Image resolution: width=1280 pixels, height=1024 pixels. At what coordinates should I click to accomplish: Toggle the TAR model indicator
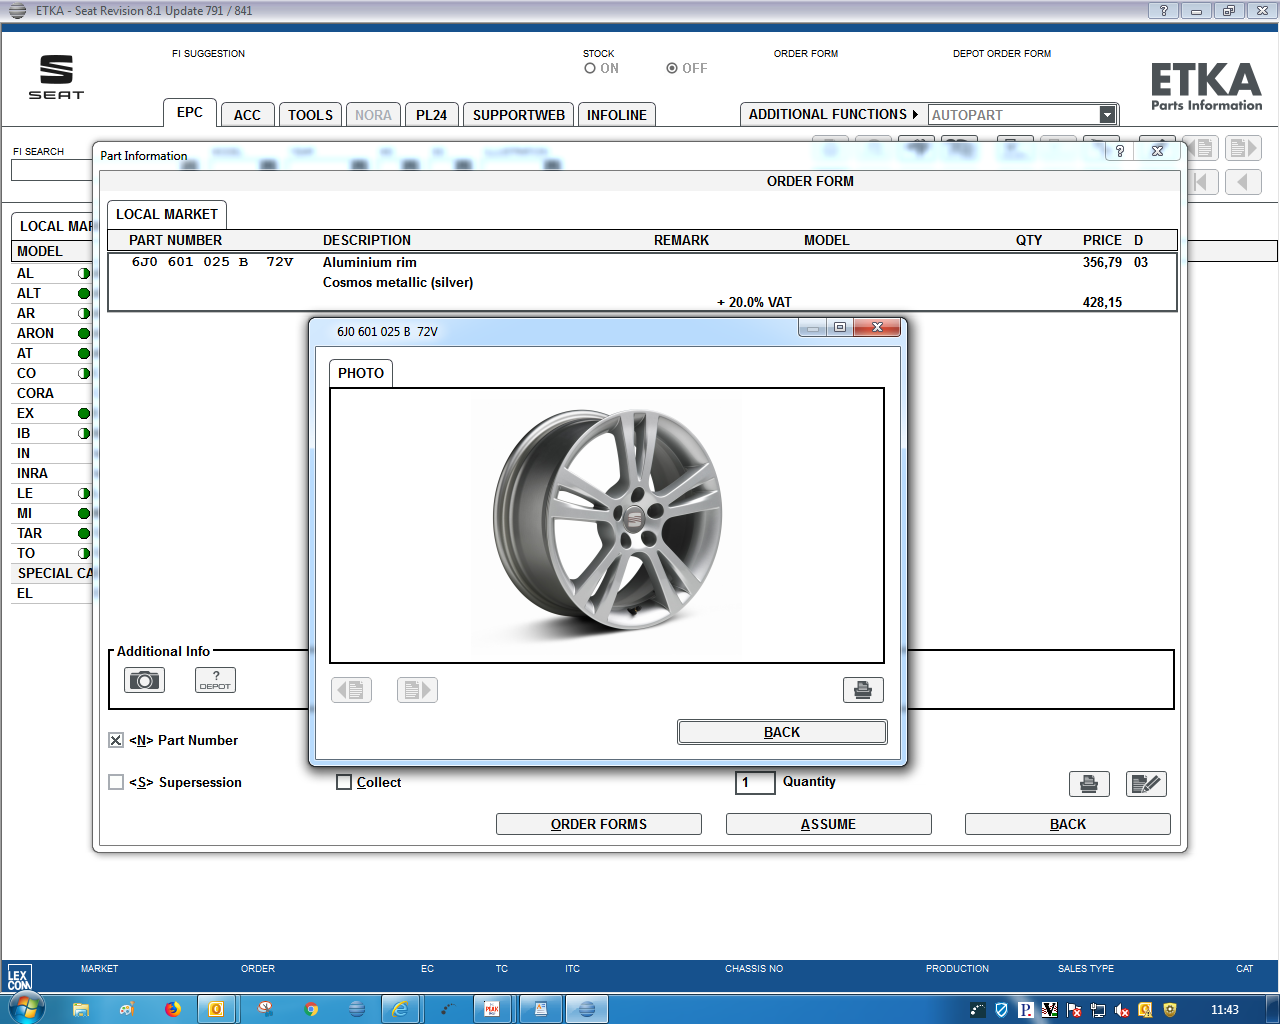tap(84, 533)
